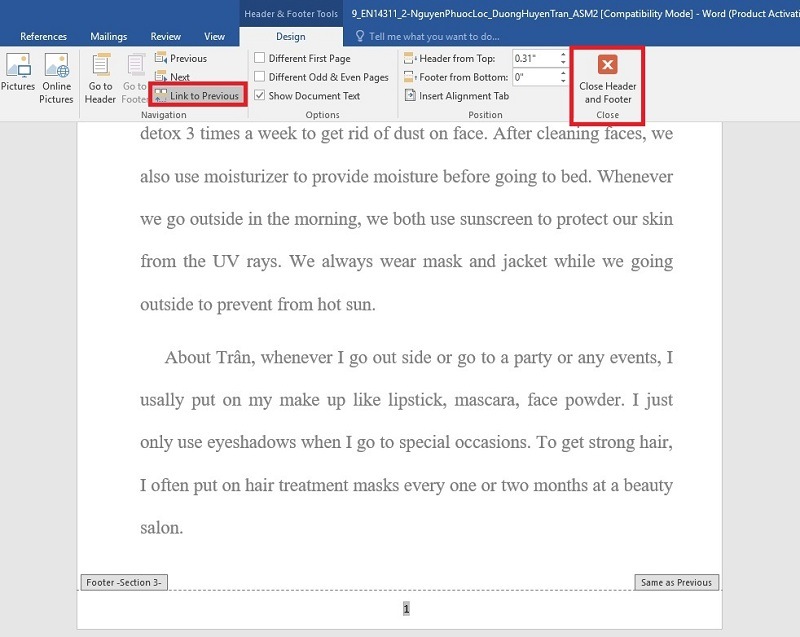Click Go to Header icon

pyautogui.click(x=100, y=78)
